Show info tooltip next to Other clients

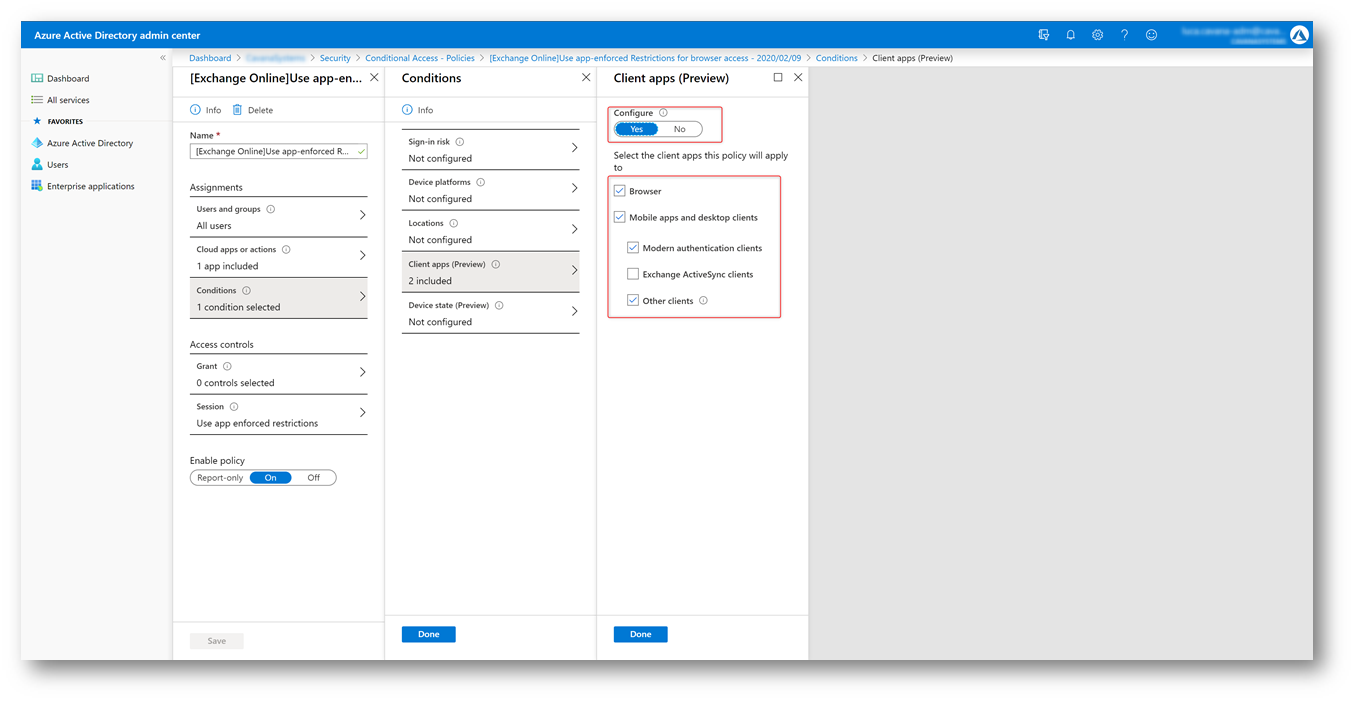click(x=704, y=301)
